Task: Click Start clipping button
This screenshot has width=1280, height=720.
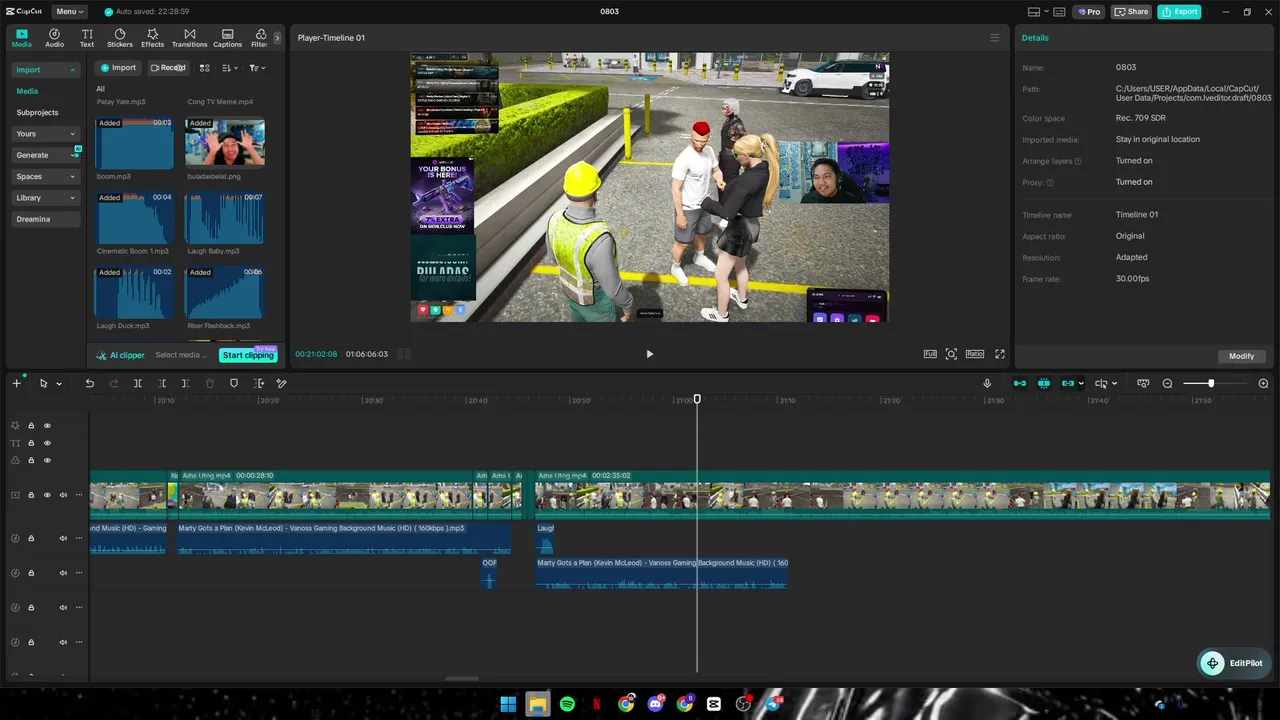Action: click(x=248, y=355)
